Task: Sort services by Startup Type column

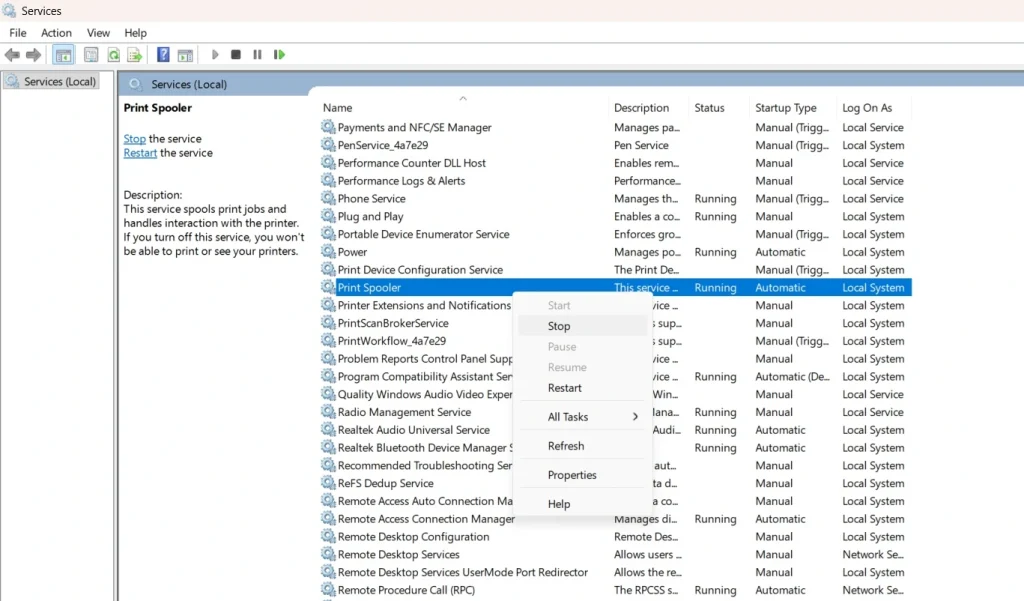Action: coord(786,108)
